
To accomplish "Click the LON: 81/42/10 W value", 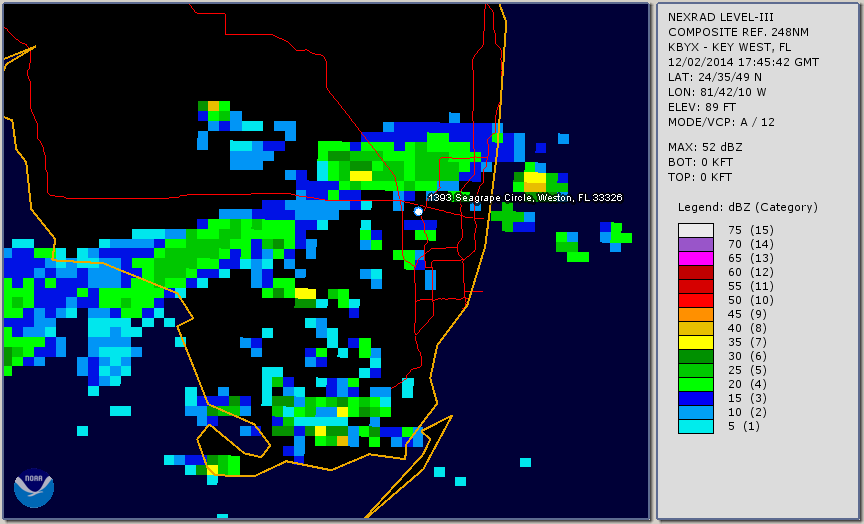I will click(717, 92).
